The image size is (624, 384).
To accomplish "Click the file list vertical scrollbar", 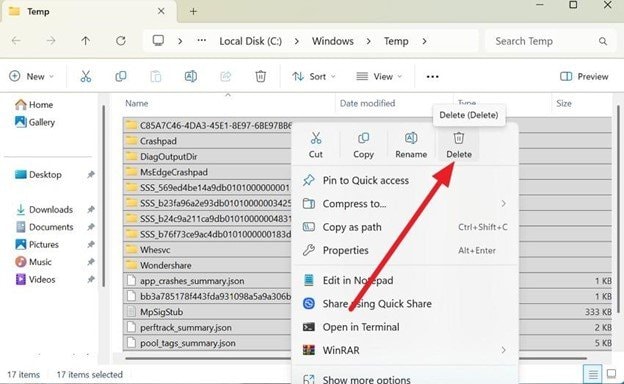I will (x=618, y=209).
